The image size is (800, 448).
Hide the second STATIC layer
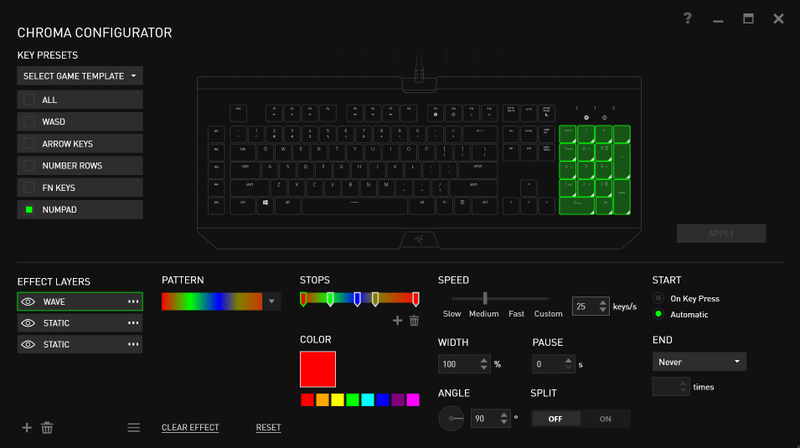(28, 344)
